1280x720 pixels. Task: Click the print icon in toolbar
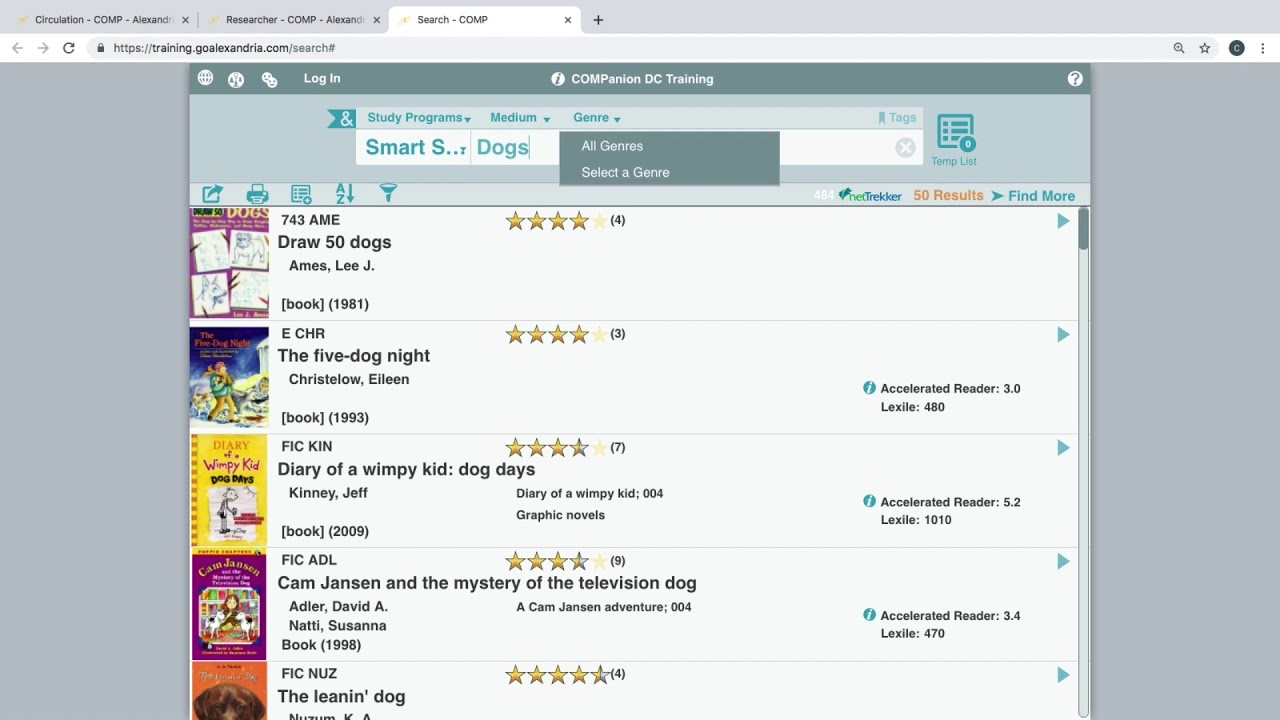click(x=257, y=194)
